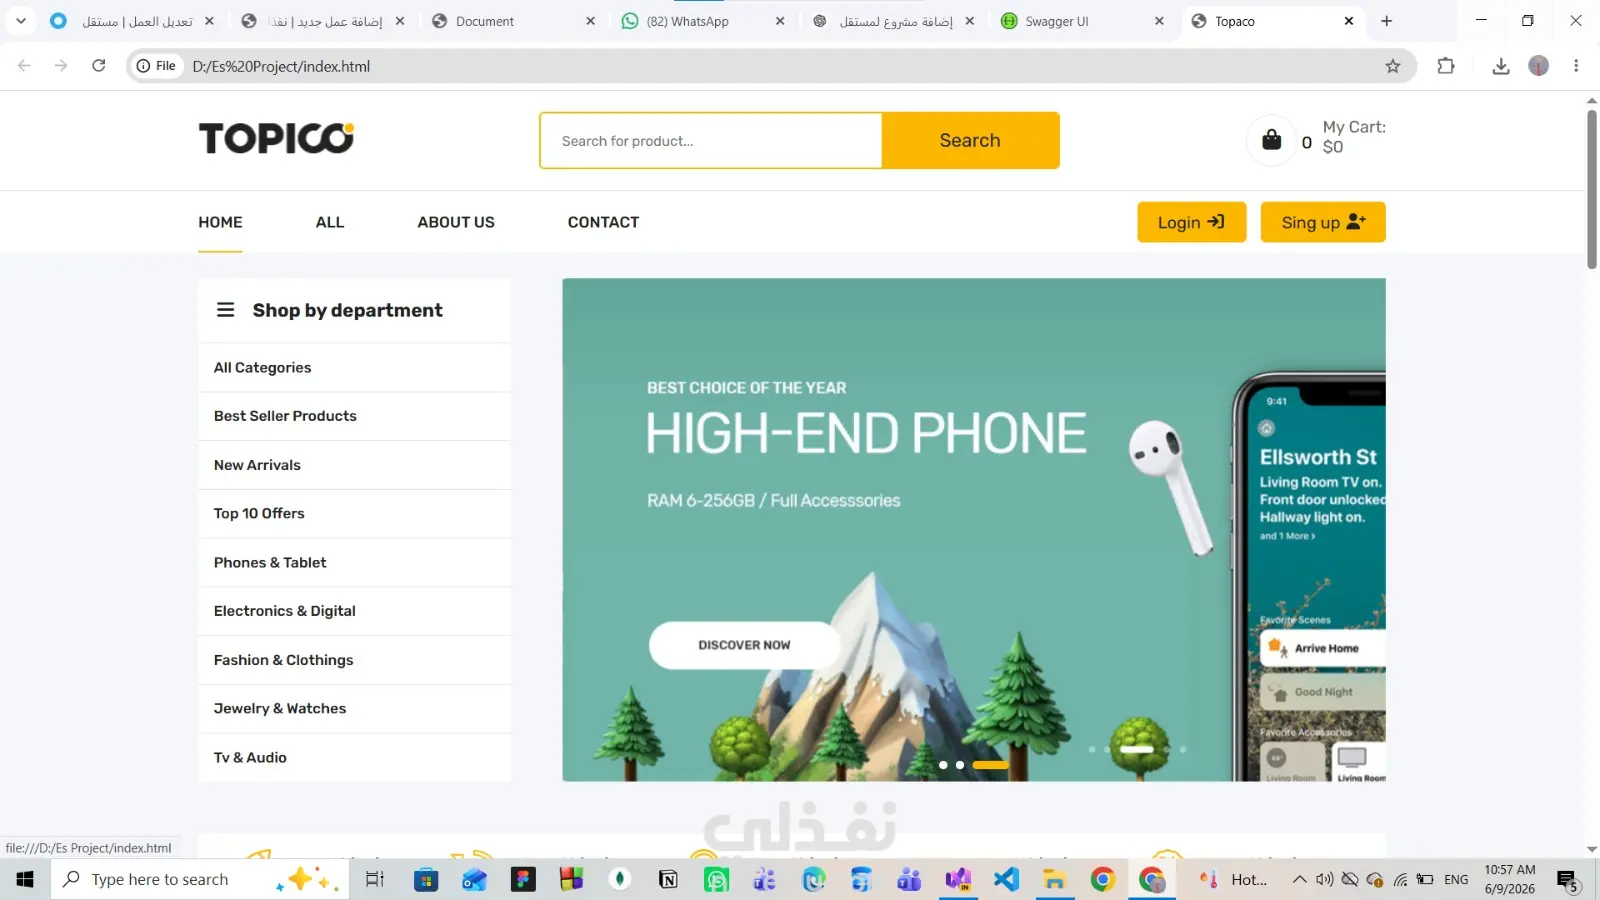
Task: Select the HOME navigation item
Action: coord(220,222)
